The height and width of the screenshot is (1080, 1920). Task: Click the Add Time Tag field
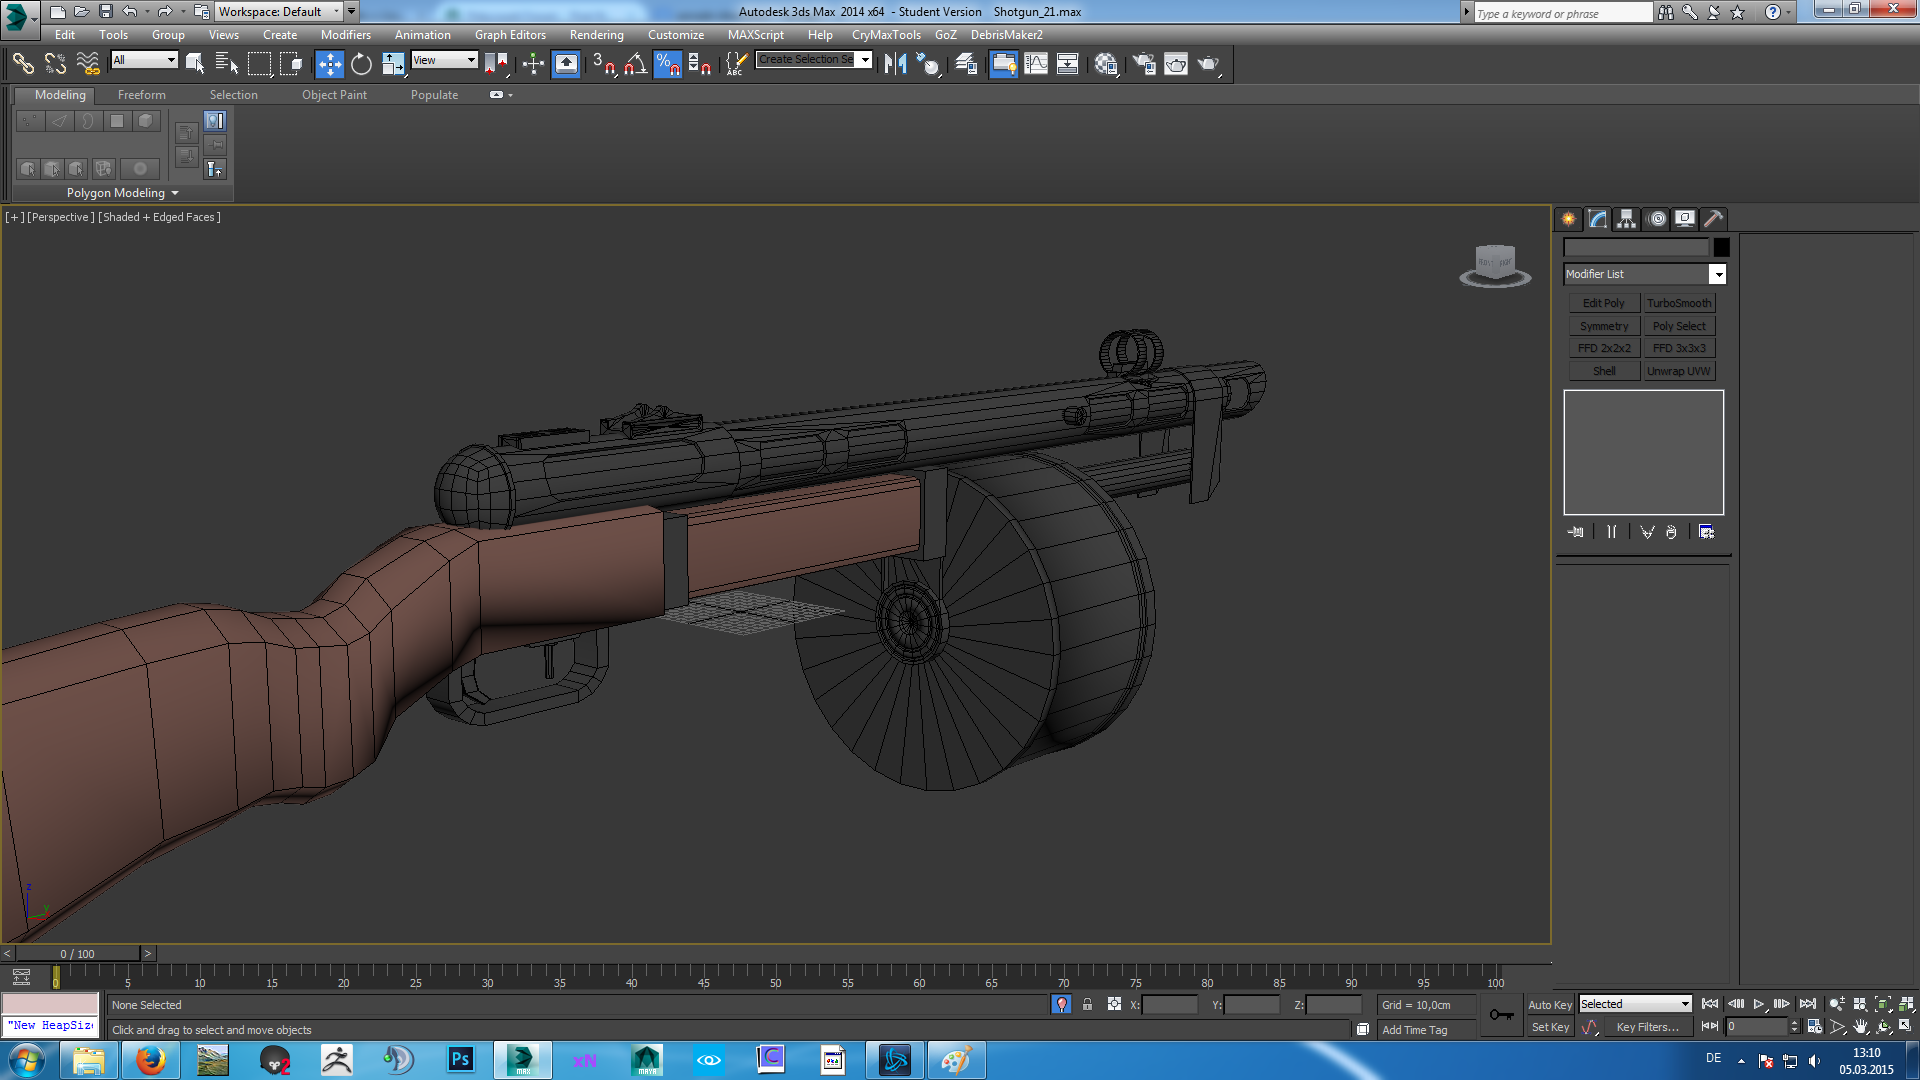point(1425,1029)
